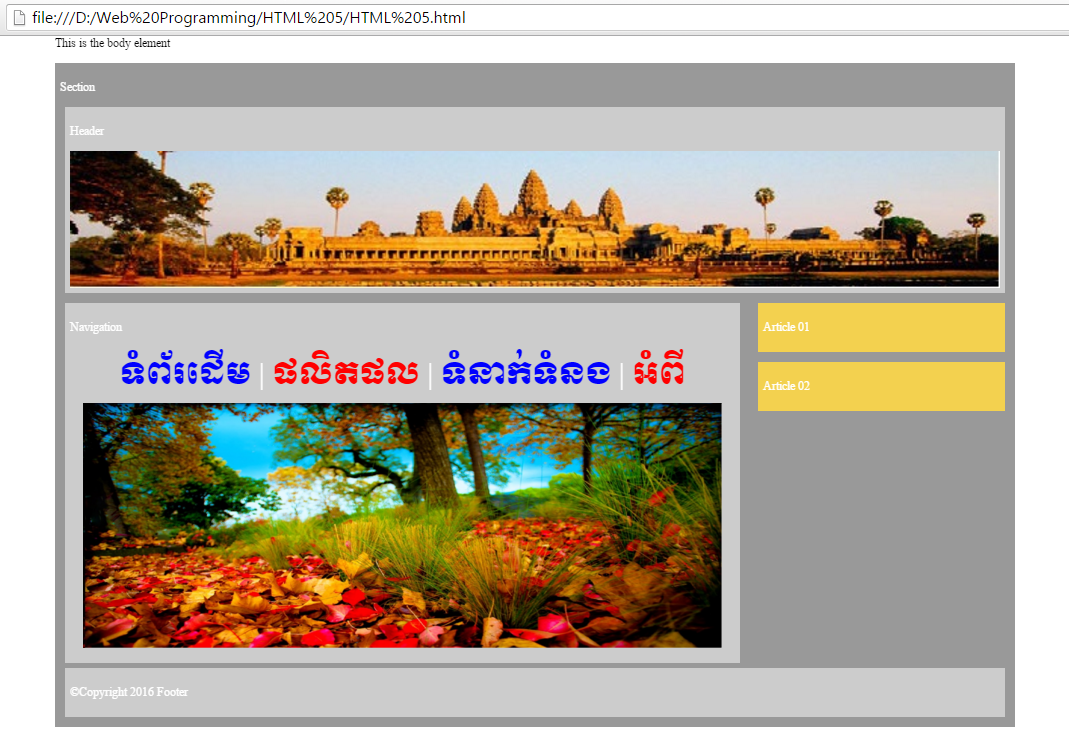
Task: Select the address bar URL field
Action: pyautogui.click(x=539, y=18)
